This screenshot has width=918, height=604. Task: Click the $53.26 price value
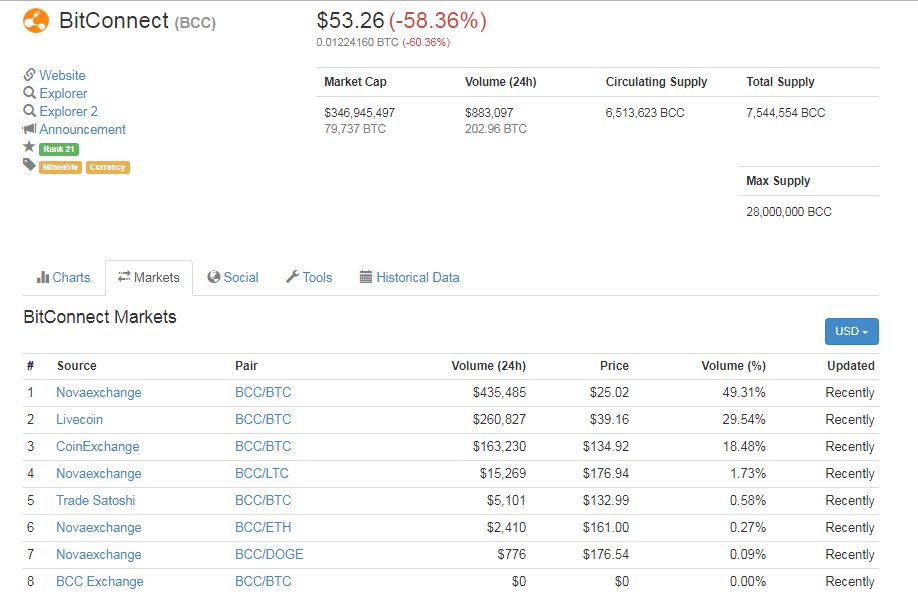(x=350, y=20)
